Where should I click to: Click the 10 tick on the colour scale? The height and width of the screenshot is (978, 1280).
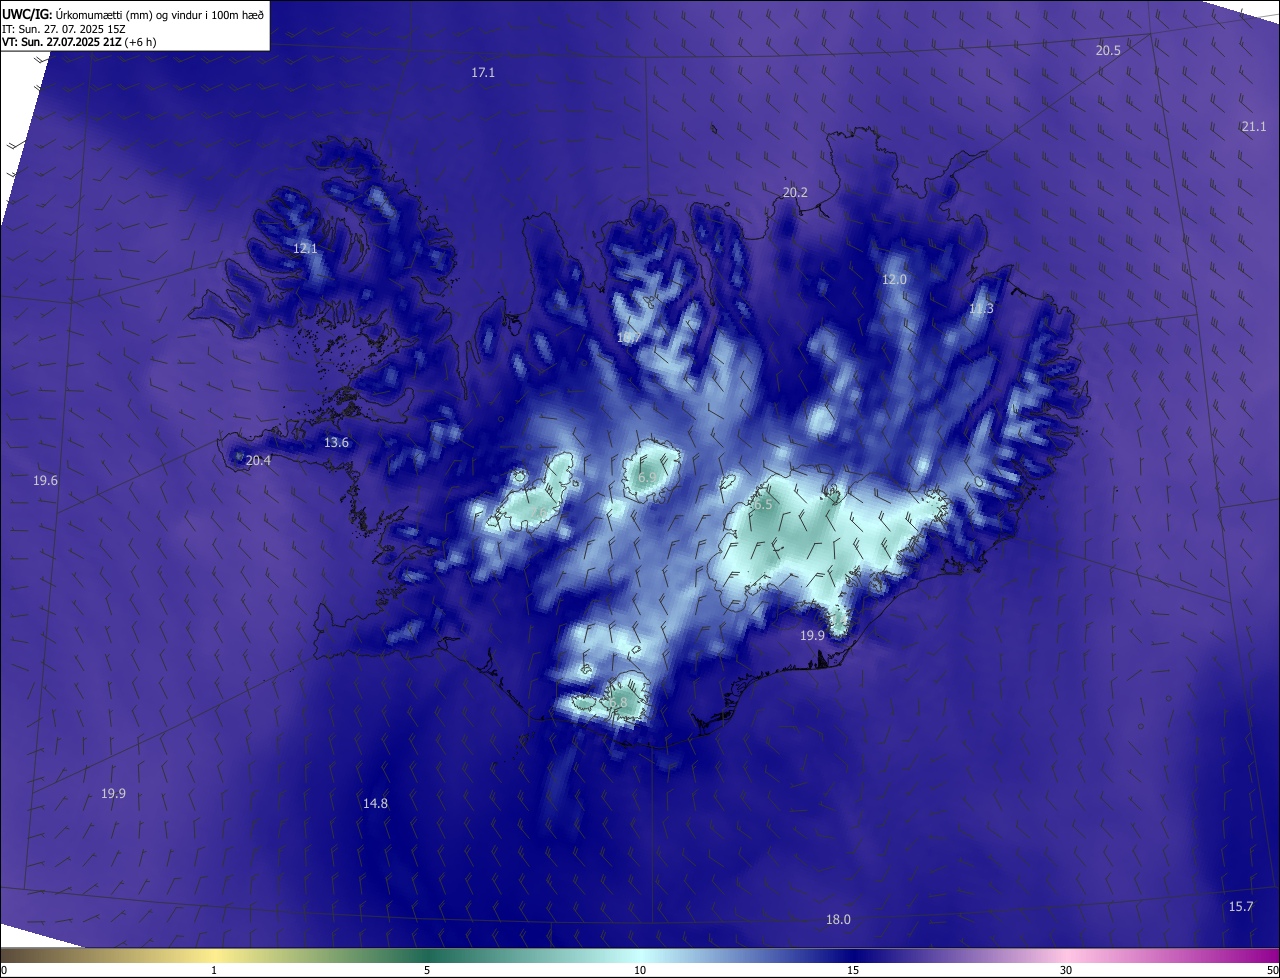click(640, 970)
